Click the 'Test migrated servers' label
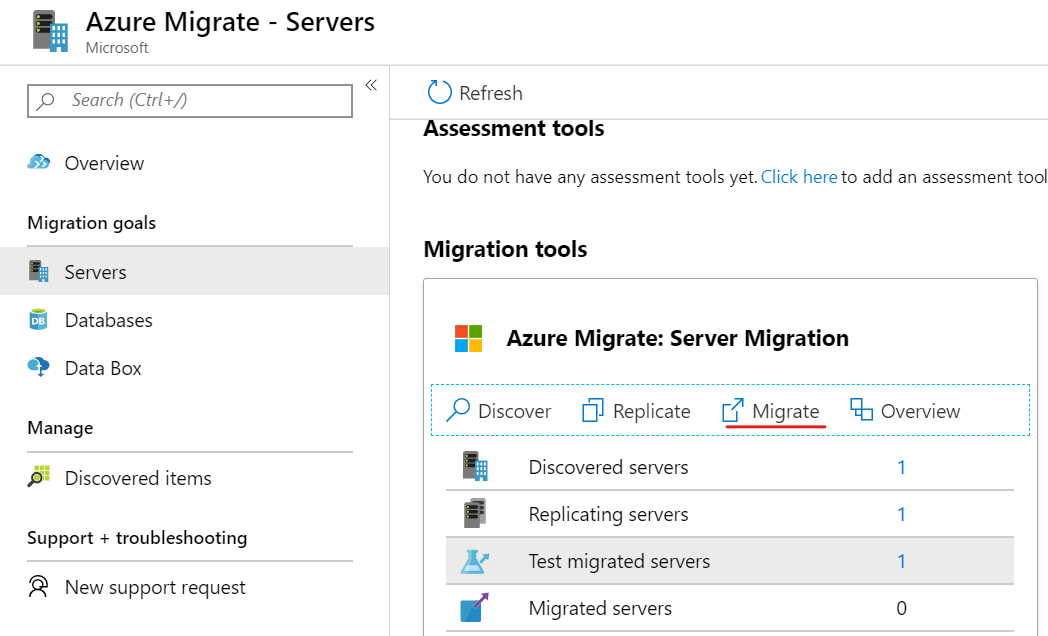Image resolution: width=1048 pixels, height=636 pixels. coord(619,561)
